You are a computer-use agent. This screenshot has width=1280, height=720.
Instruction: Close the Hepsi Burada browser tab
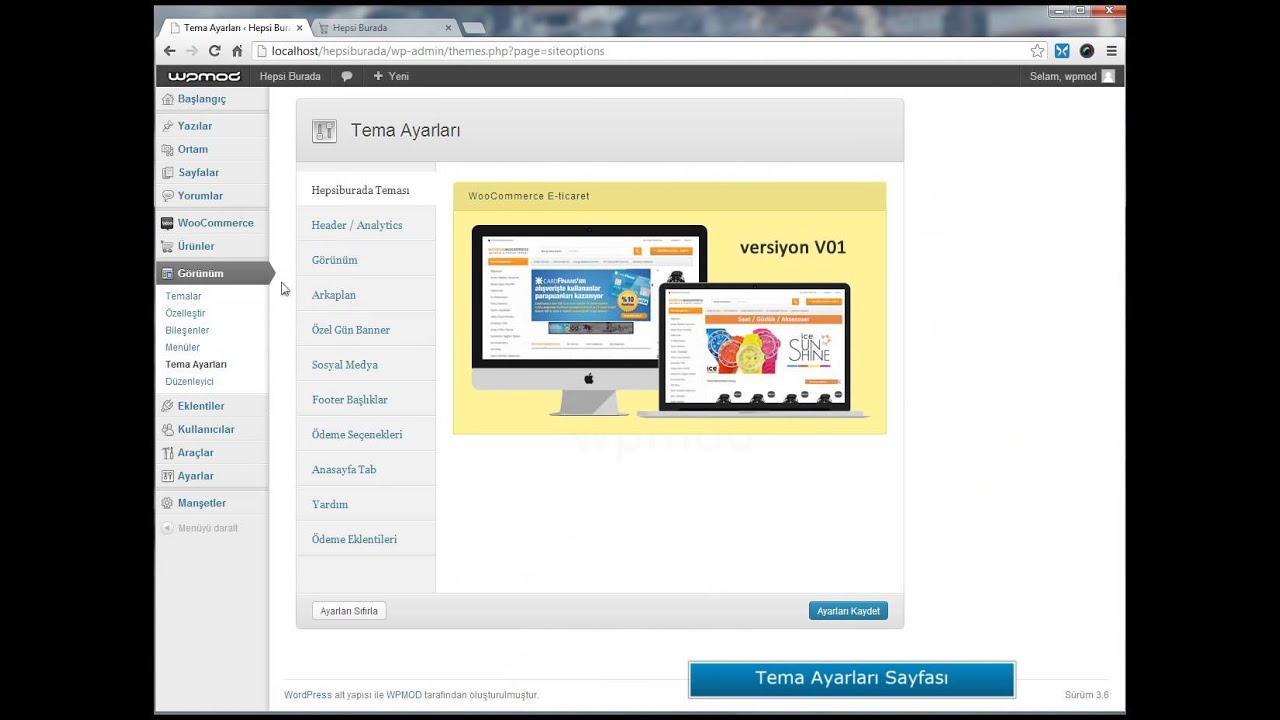pos(448,28)
